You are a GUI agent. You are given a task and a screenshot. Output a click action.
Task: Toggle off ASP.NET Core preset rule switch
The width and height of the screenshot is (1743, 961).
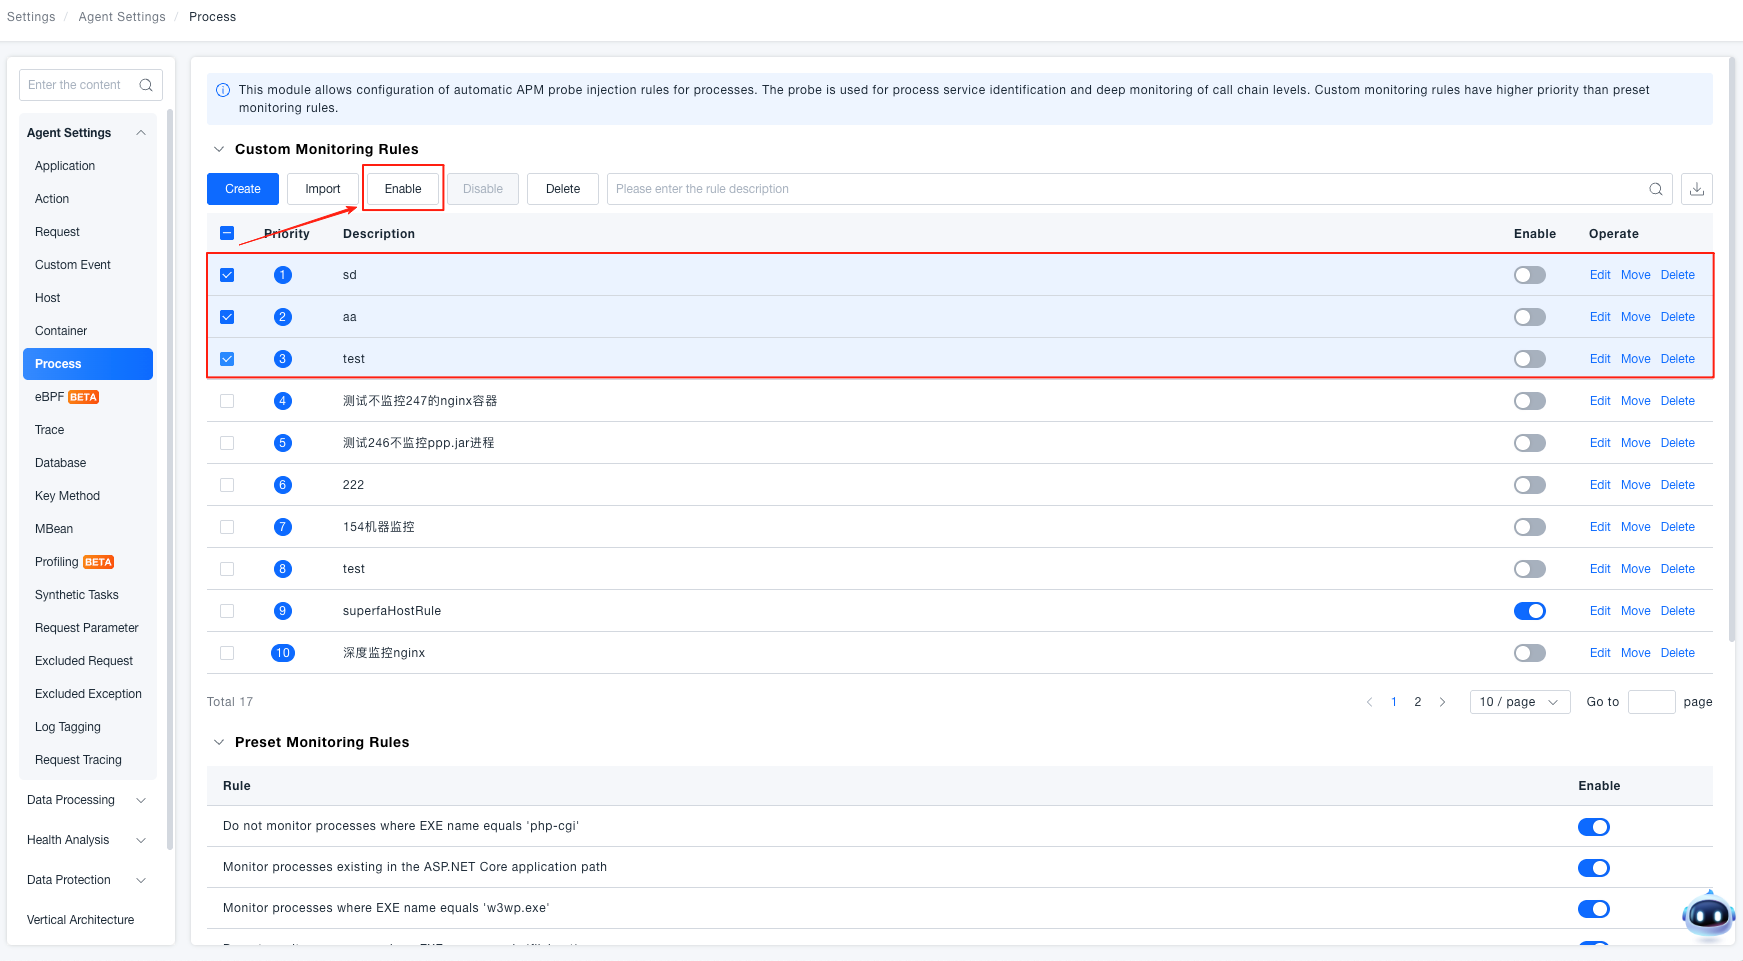(1594, 868)
